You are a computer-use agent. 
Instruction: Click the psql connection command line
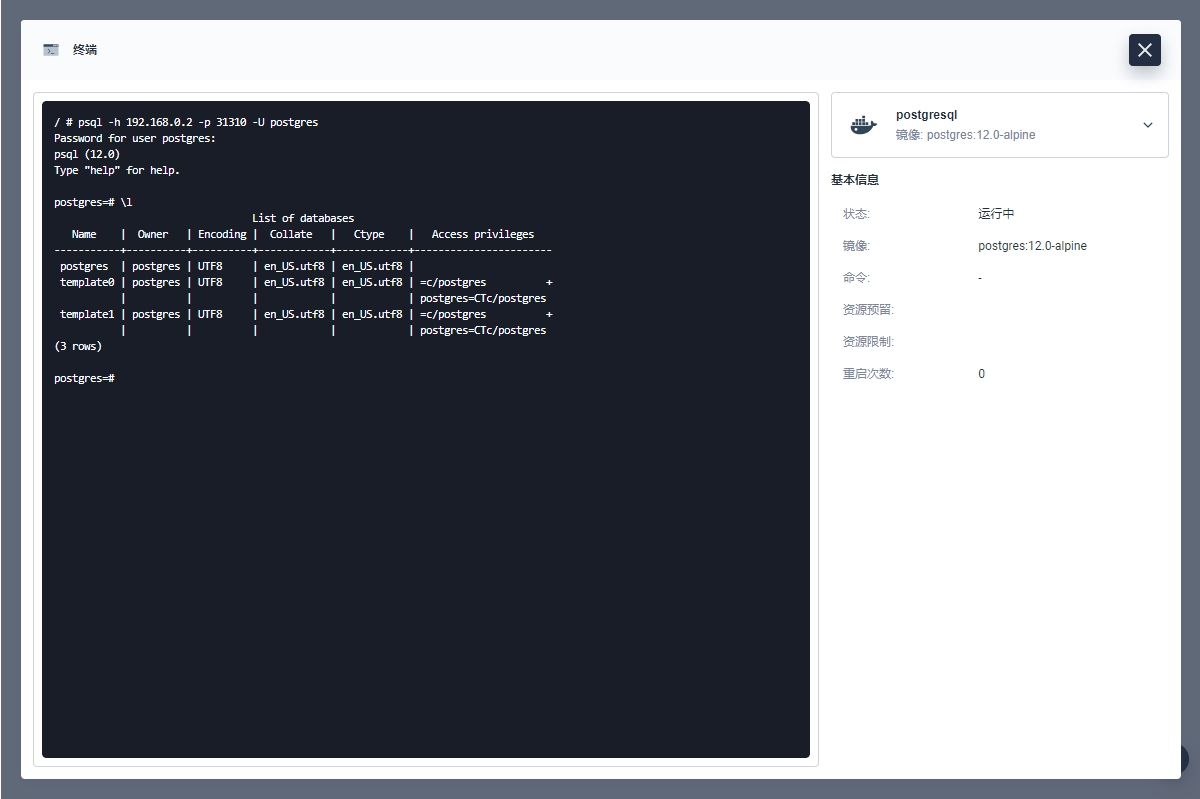point(186,122)
